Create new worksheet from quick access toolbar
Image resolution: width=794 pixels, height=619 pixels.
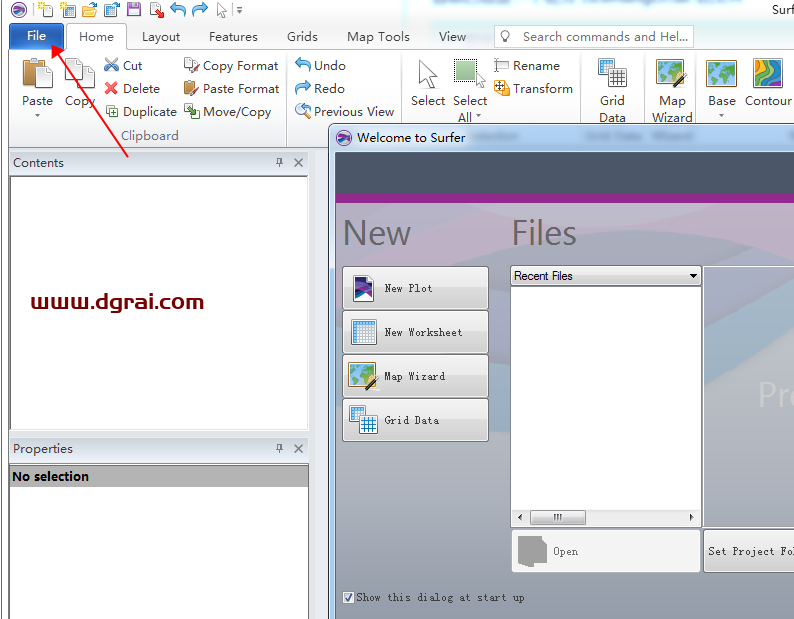pos(67,9)
